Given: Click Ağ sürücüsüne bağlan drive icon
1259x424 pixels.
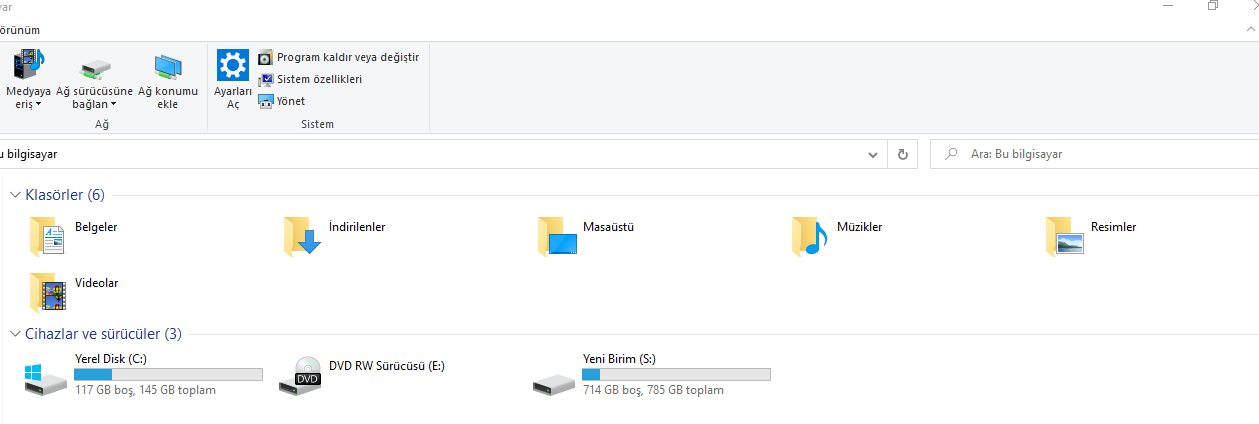Looking at the screenshot, I should (x=94, y=68).
